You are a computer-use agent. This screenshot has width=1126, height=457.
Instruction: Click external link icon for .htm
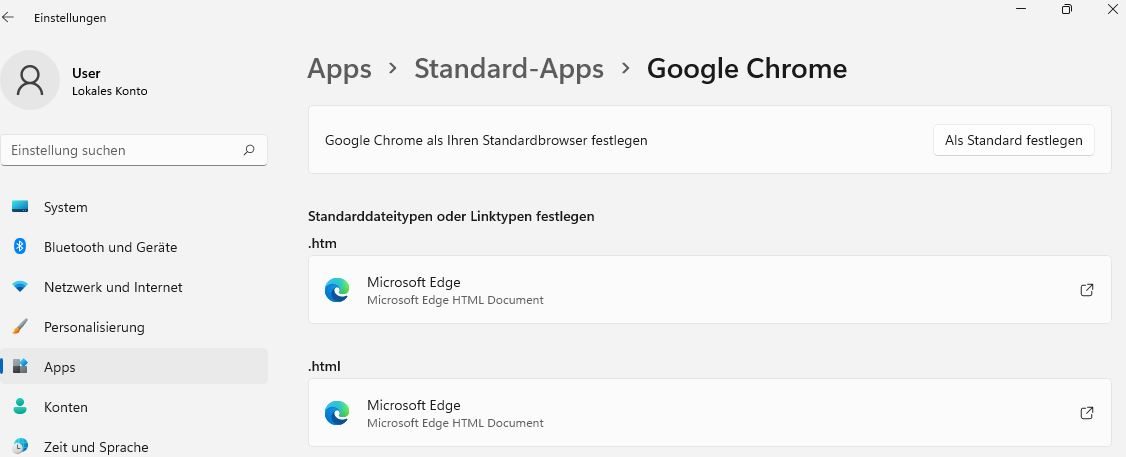(x=1087, y=290)
